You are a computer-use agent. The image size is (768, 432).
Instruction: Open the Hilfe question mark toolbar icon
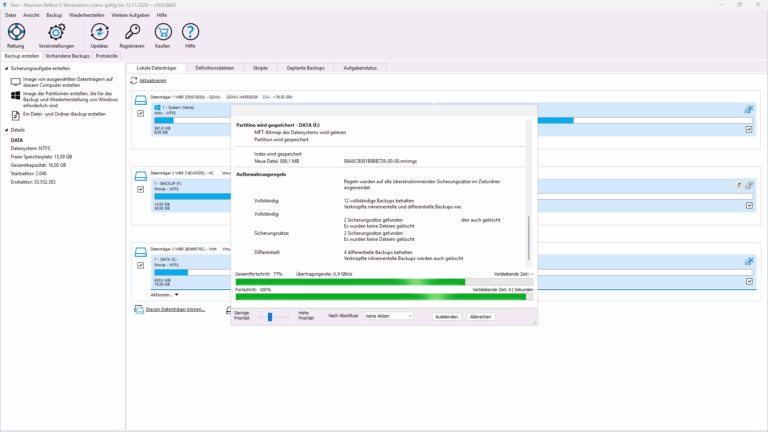click(190, 32)
